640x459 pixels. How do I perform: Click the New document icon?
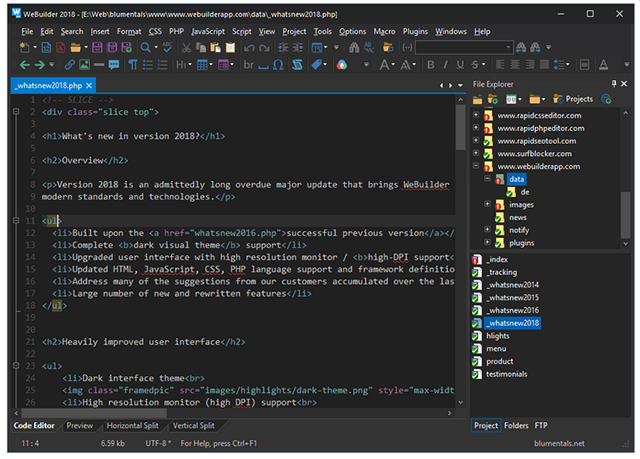(25, 48)
